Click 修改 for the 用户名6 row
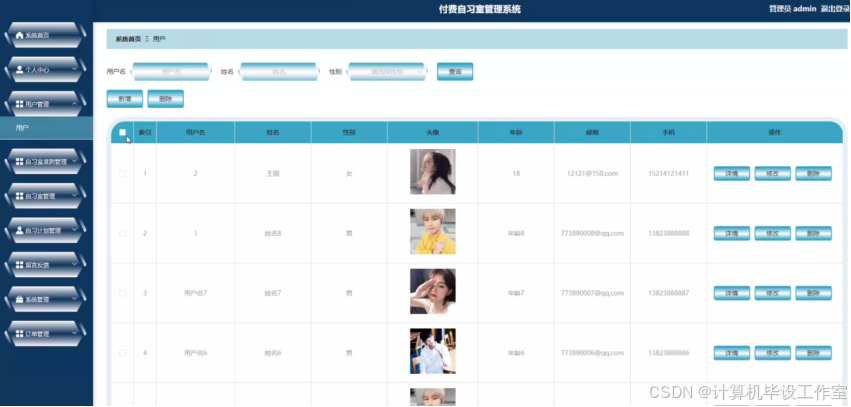This screenshot has width=851, height=407. click(772, 353)
